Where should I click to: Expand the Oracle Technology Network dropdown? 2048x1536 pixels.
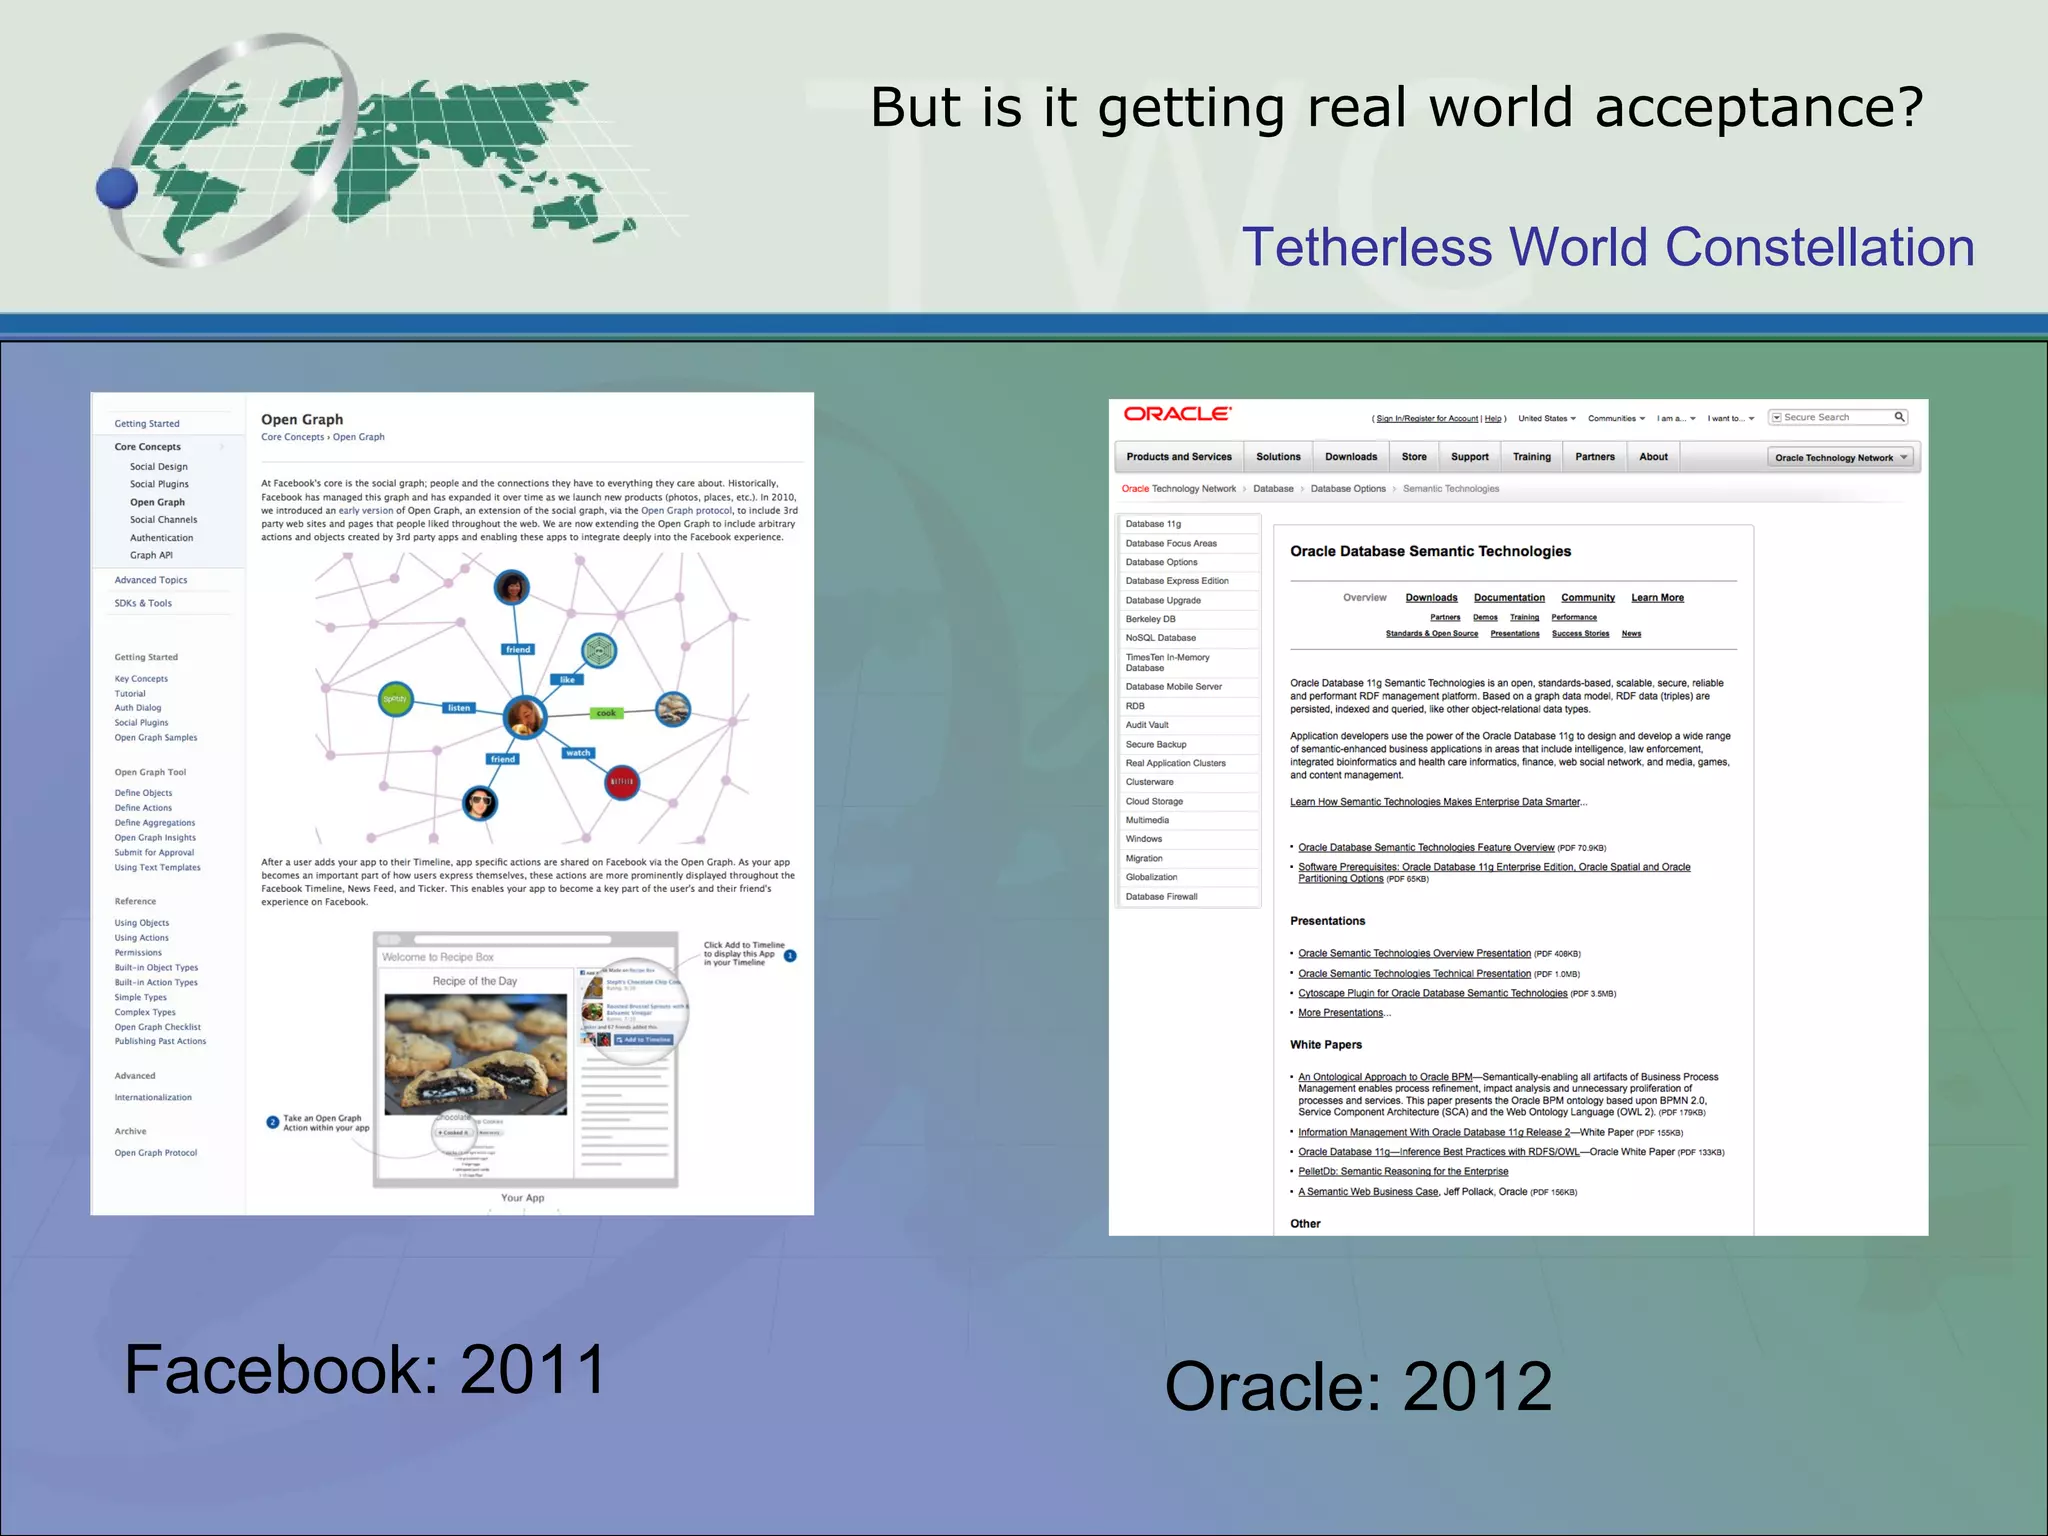(x=1841, y=458)
